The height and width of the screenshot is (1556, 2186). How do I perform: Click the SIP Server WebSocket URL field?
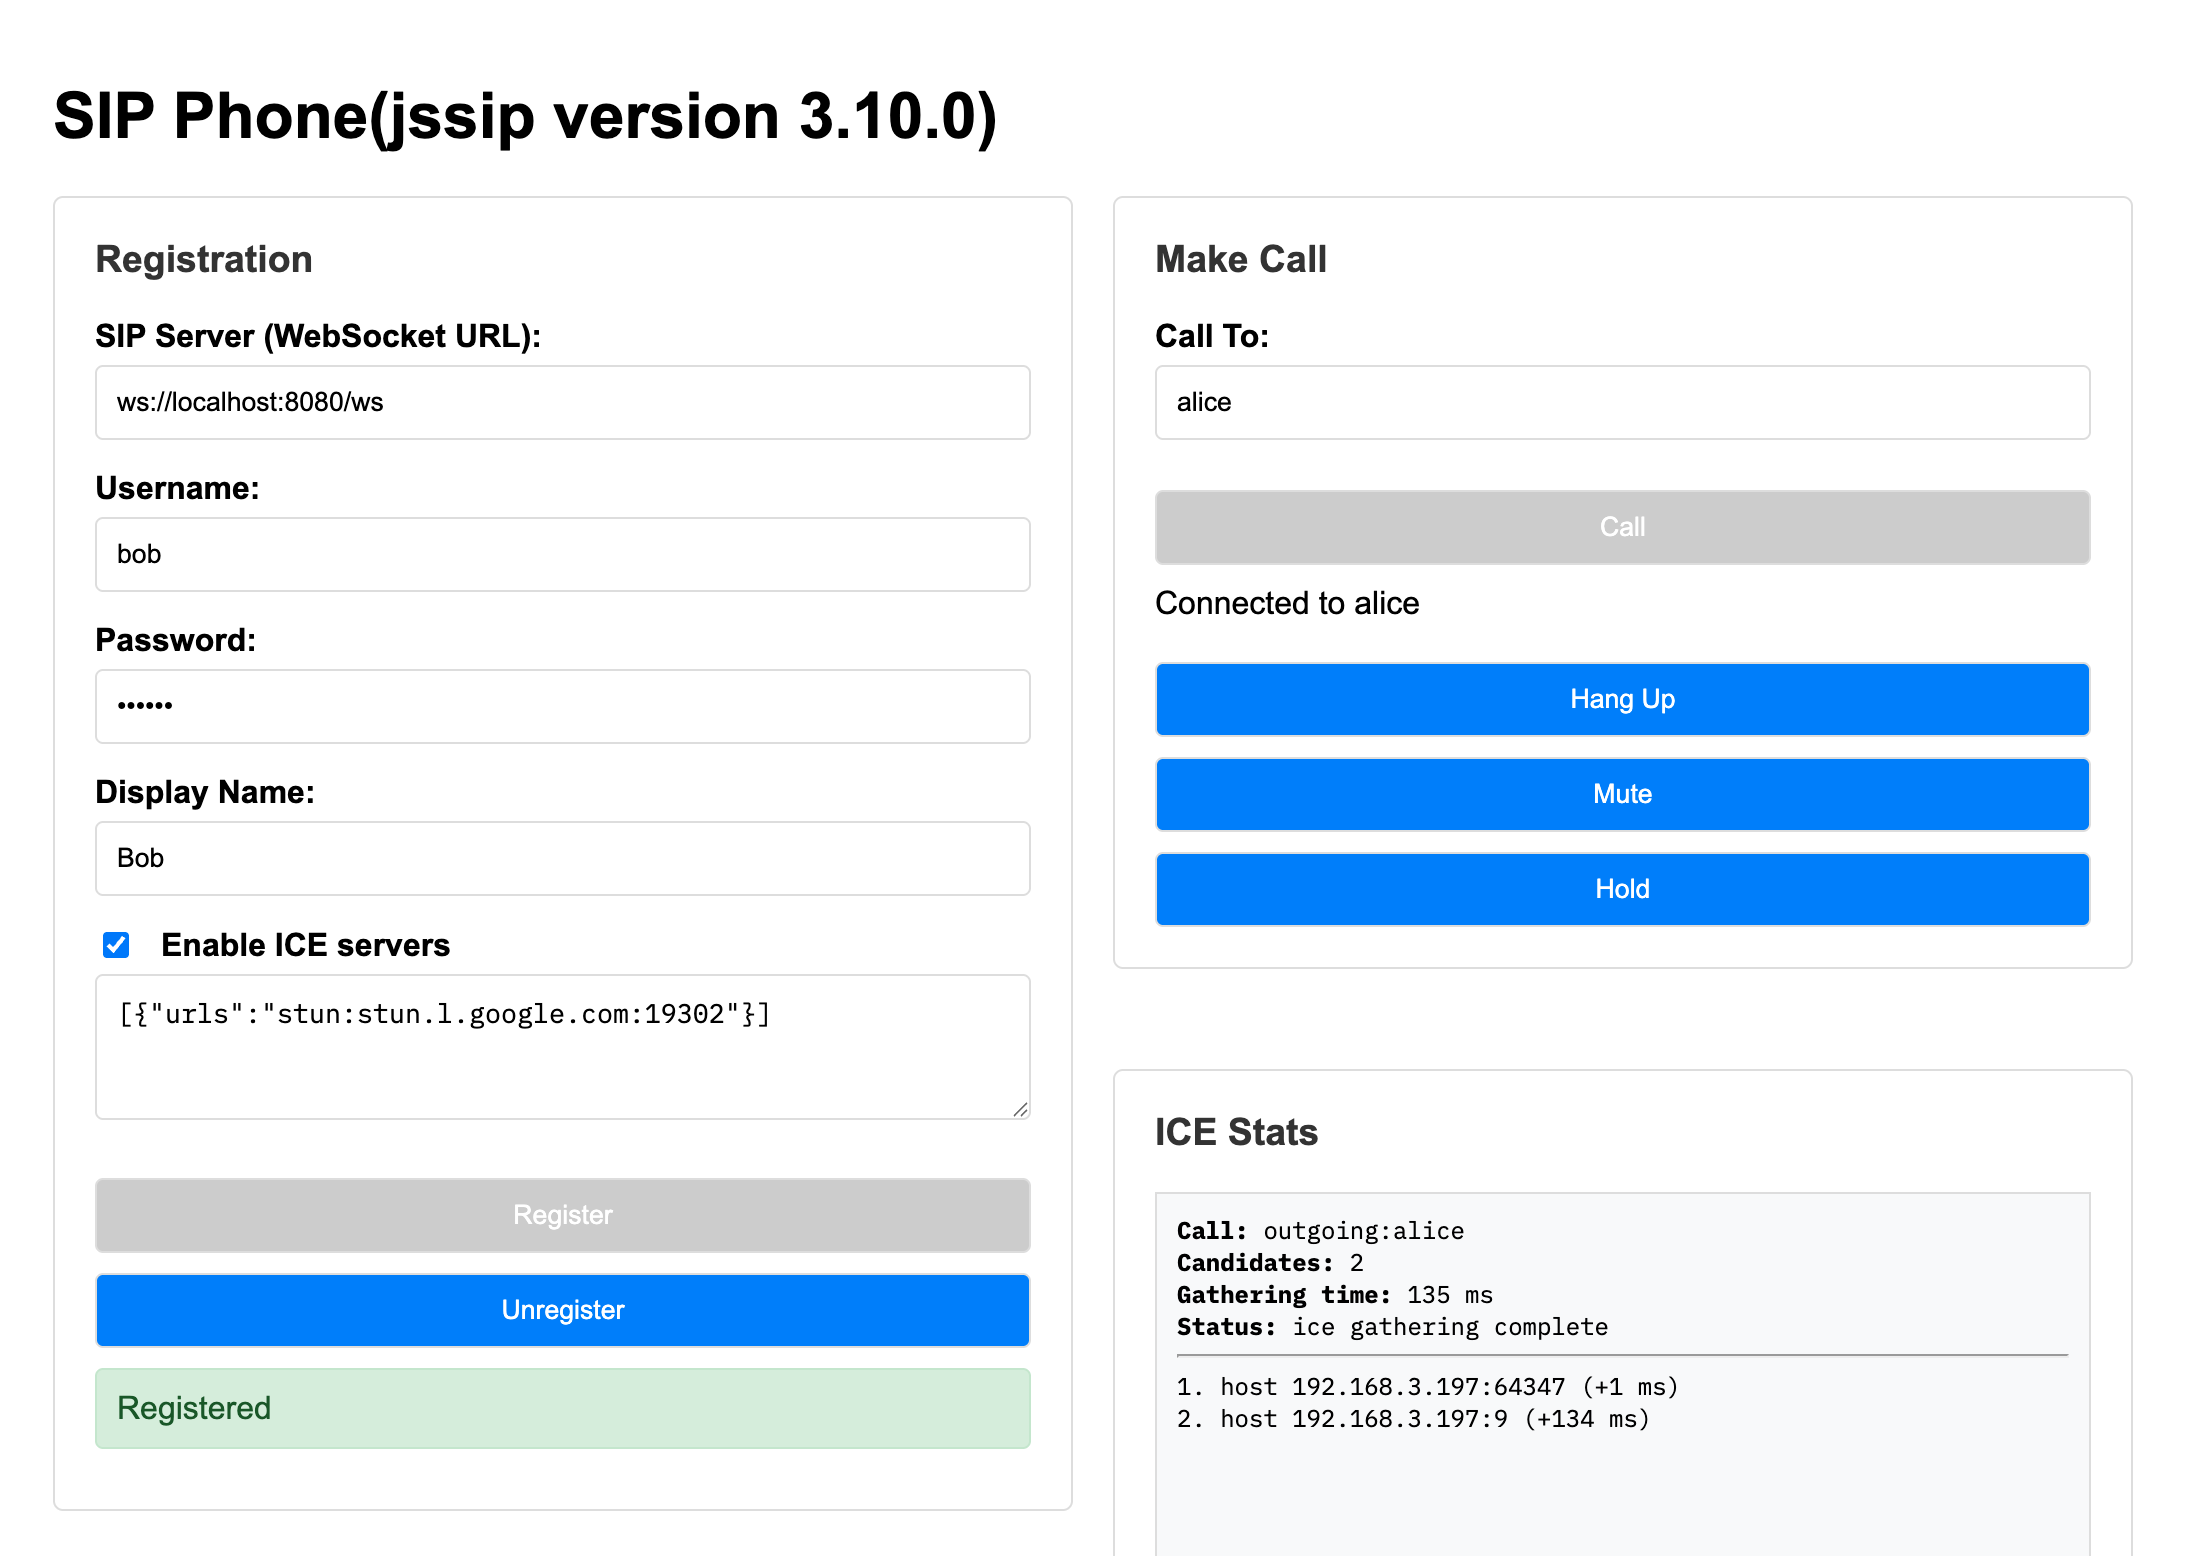pos(563,402)
